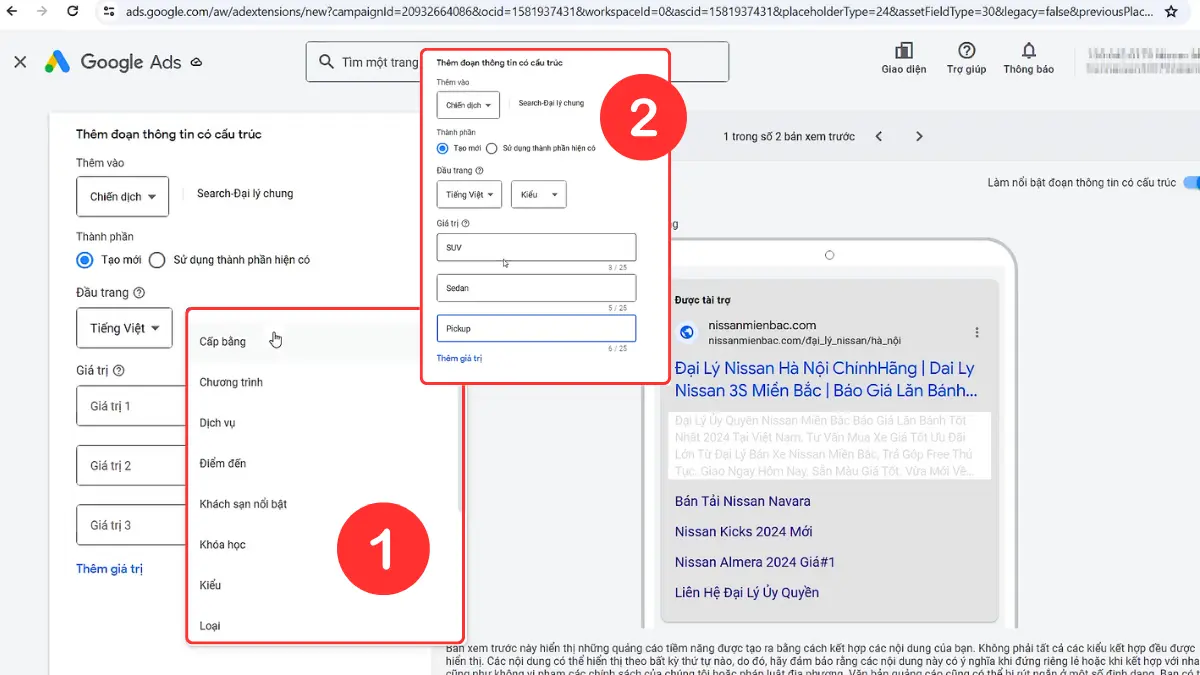Click help icon next to Đầu trang
This screenshot has height=675, width=1200.
pos(139,293)
